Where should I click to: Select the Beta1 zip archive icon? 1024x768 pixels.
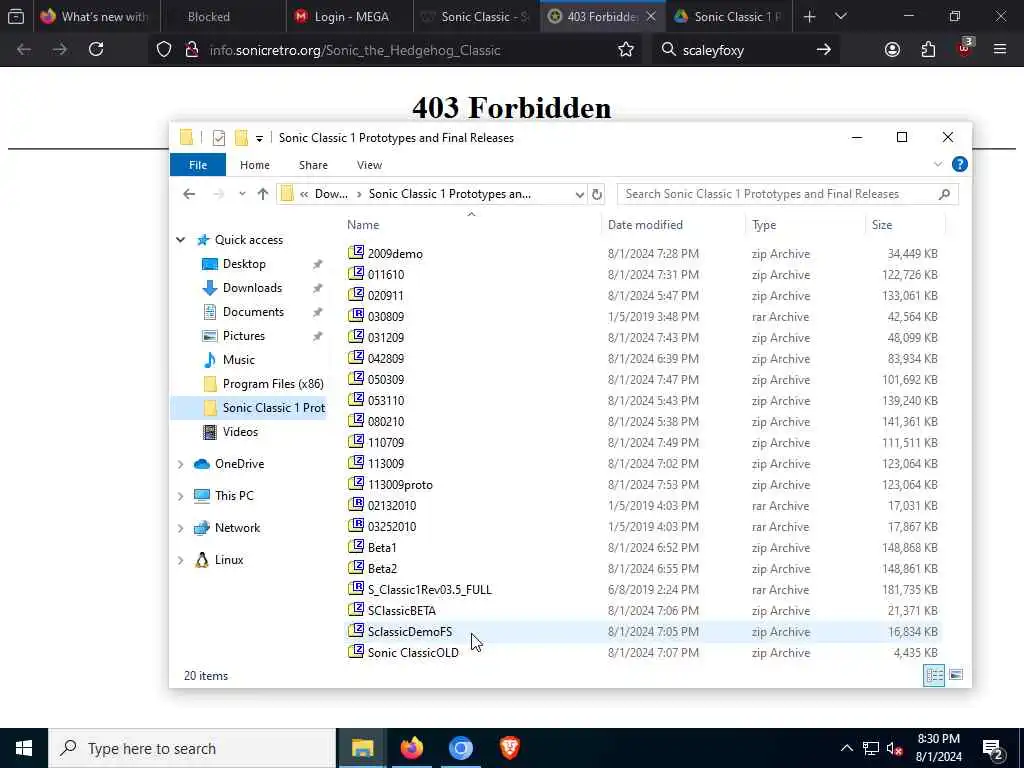point(356,547)
